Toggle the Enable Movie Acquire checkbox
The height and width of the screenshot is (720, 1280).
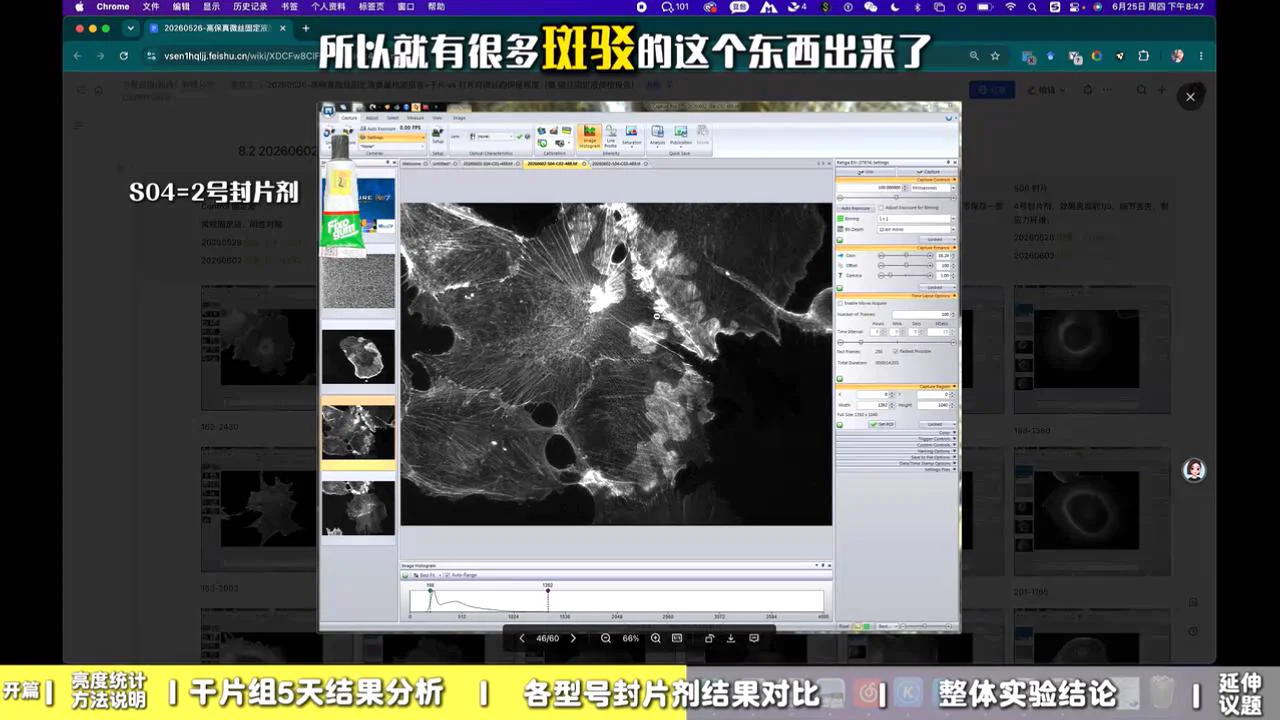[840, 303]
